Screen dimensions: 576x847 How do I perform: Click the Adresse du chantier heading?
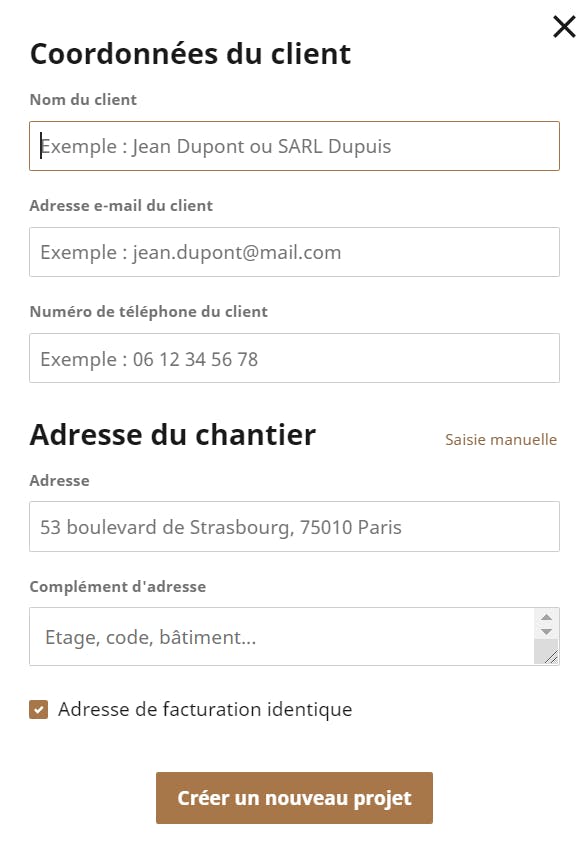172,434
